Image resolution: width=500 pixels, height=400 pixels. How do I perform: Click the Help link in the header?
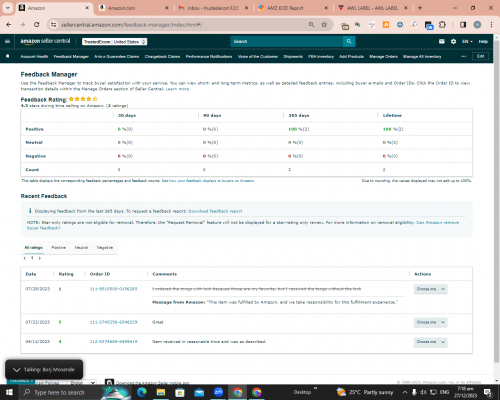(x=483, y=41)
